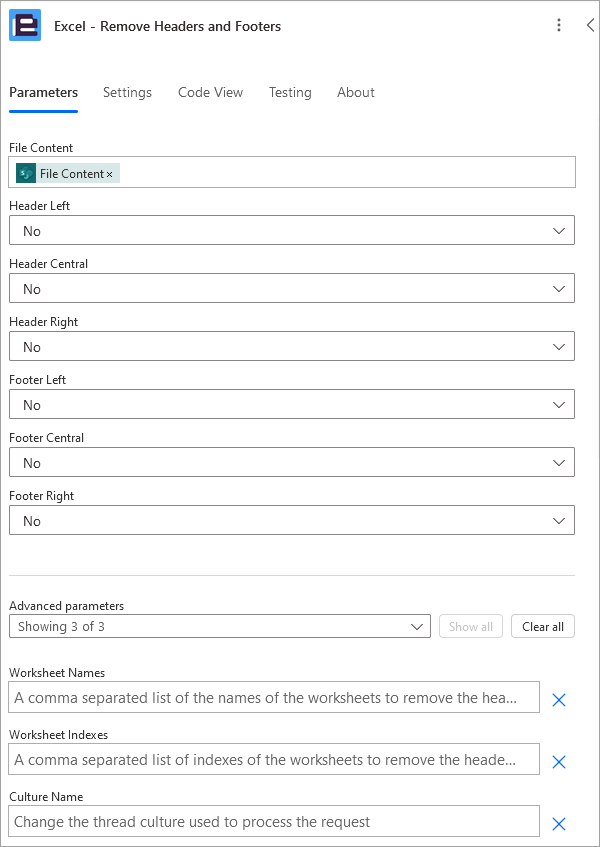Click the Encodian action icon in the header
This screenshot has width=600, height=847.
click(x=25, y=25)
